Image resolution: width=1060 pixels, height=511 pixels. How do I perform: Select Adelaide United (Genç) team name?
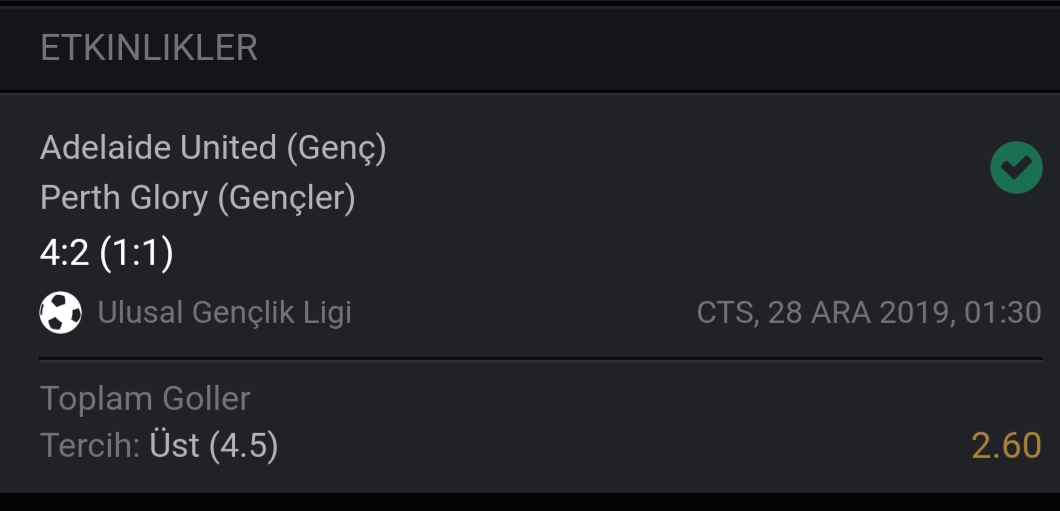[x=213, y=148]
